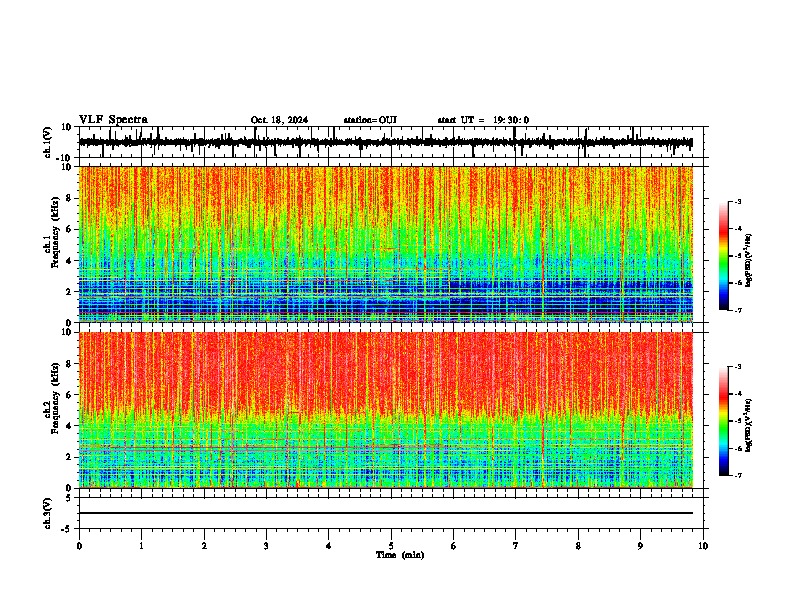
Task: Click the '-3' label on ch.1 color scale
Action: pyautogui.click(x=737, y=201)
